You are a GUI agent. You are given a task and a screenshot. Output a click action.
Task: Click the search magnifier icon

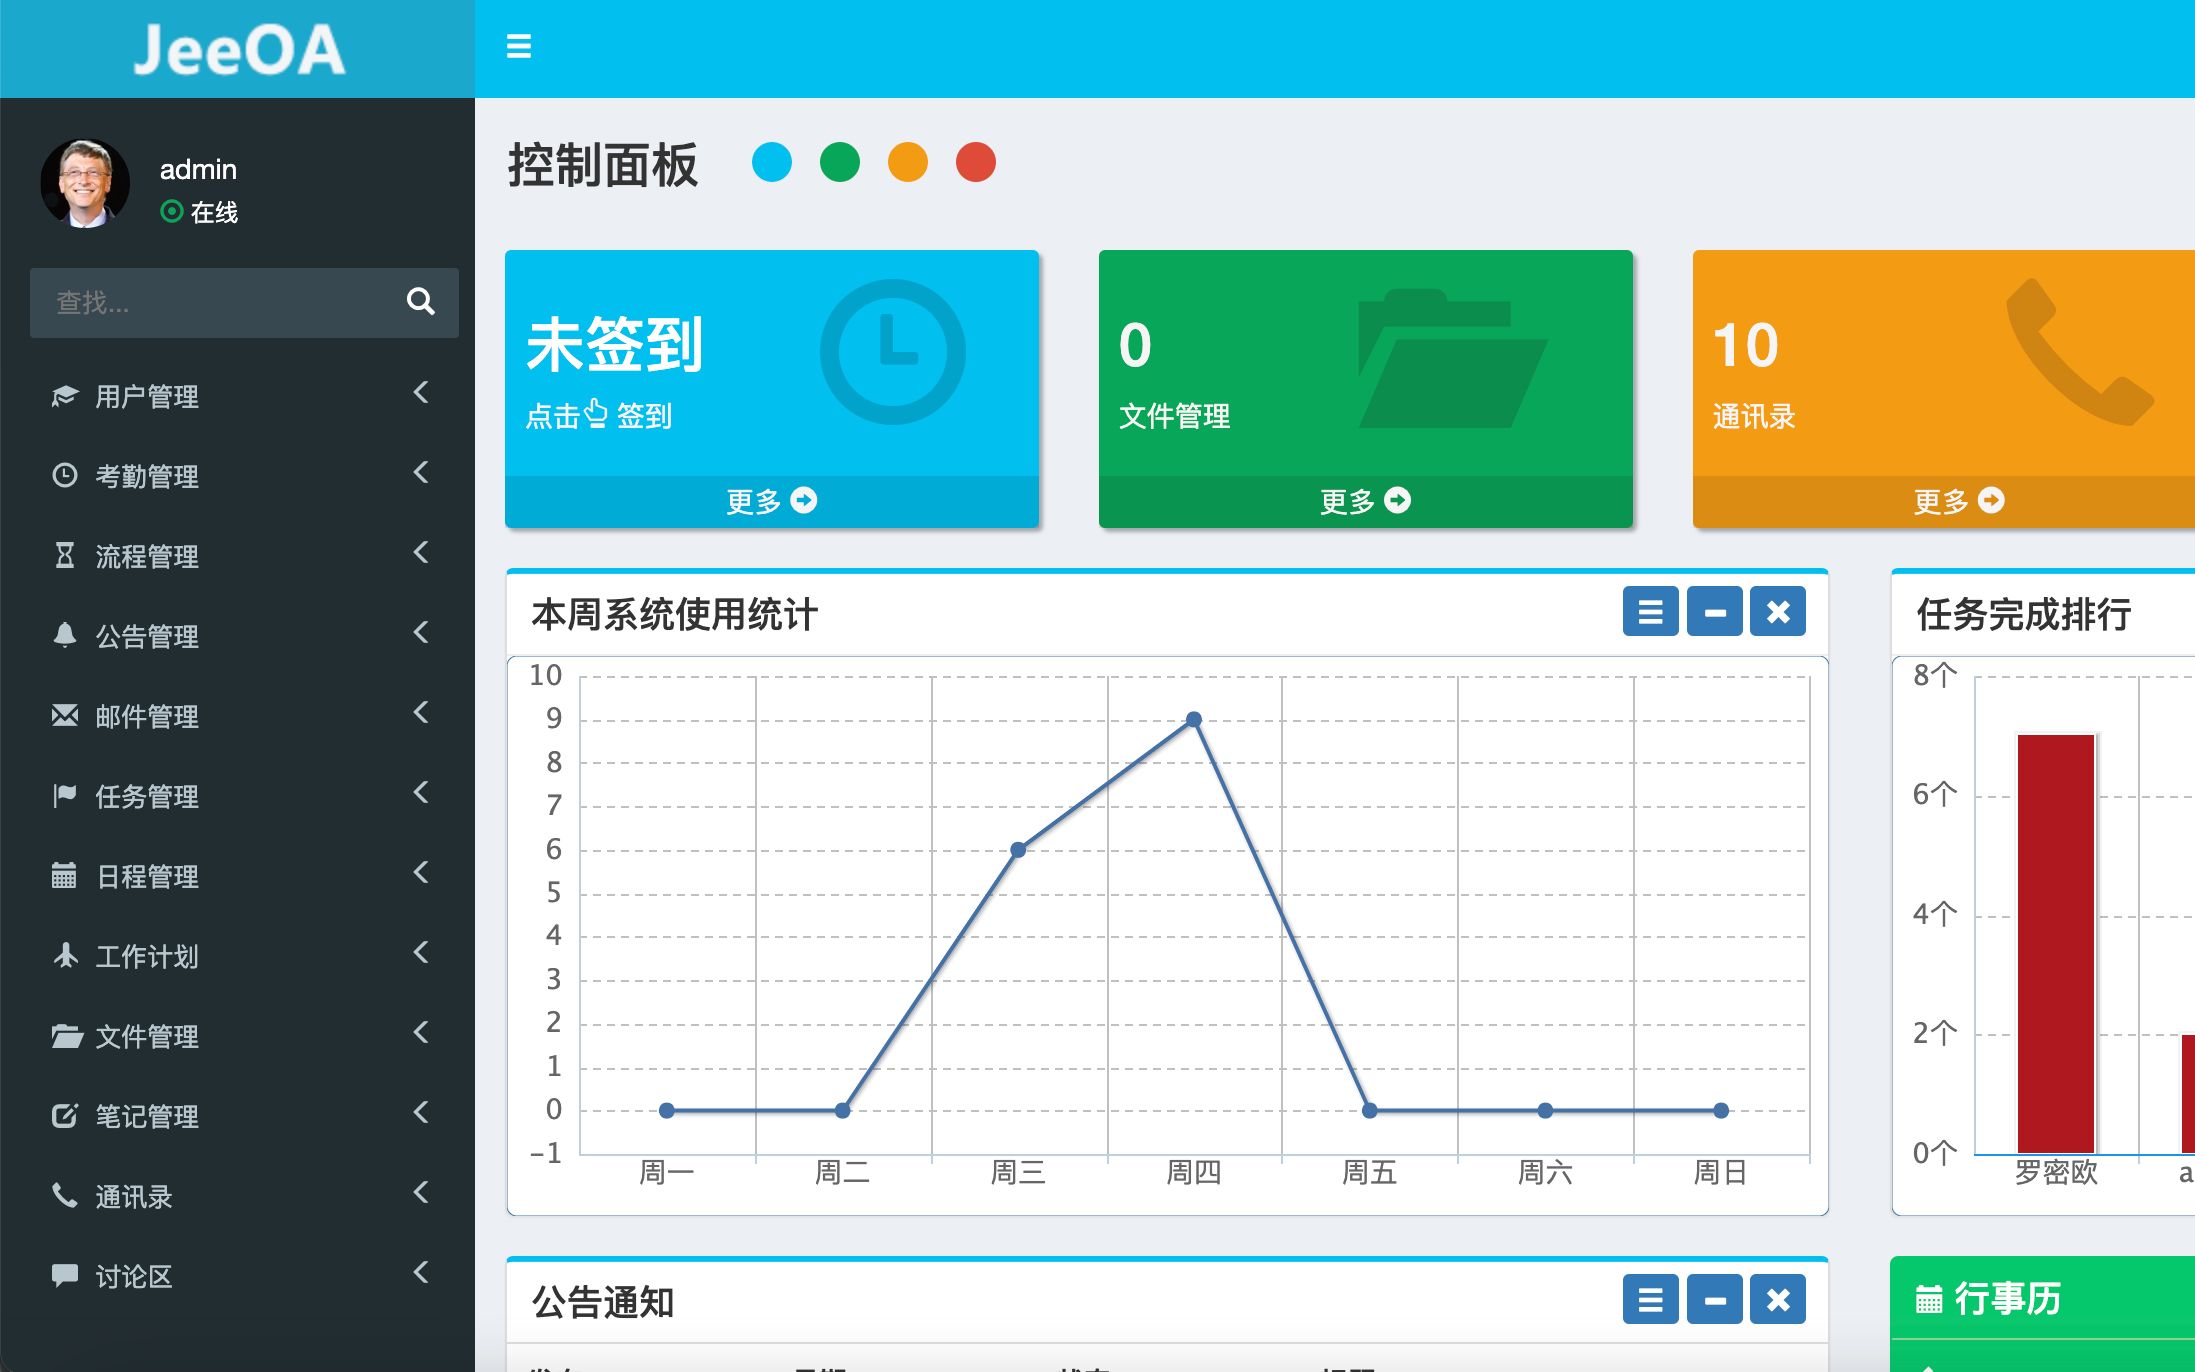coord(420,302)
